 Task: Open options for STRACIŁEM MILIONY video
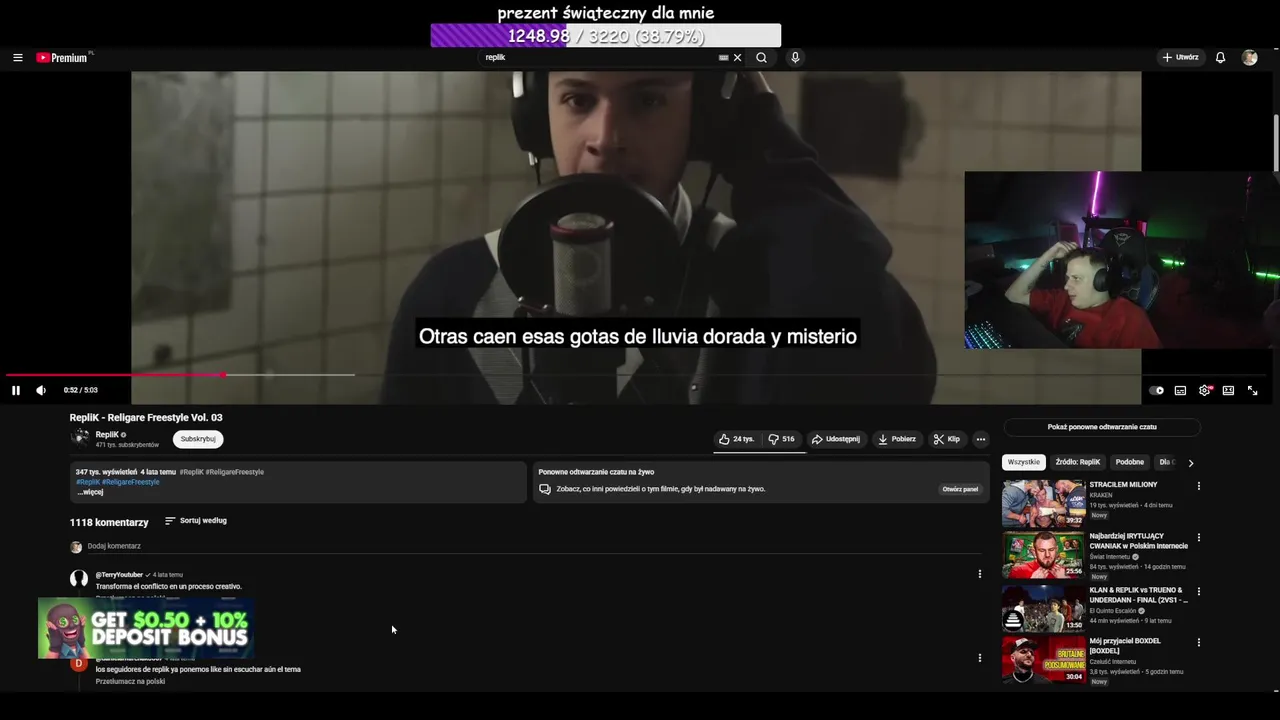(x=1199, y=487)
